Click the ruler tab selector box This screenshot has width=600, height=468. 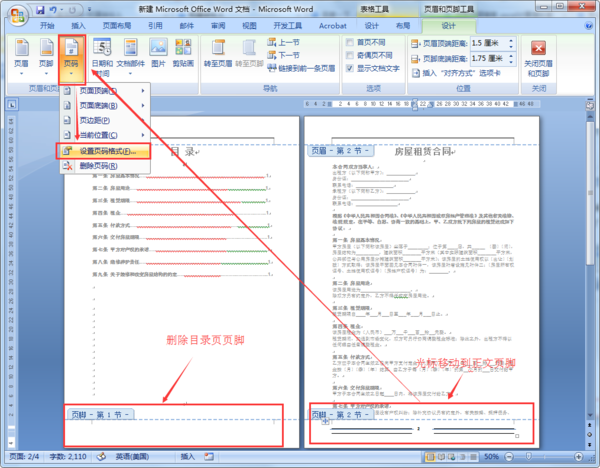(12, 104)
